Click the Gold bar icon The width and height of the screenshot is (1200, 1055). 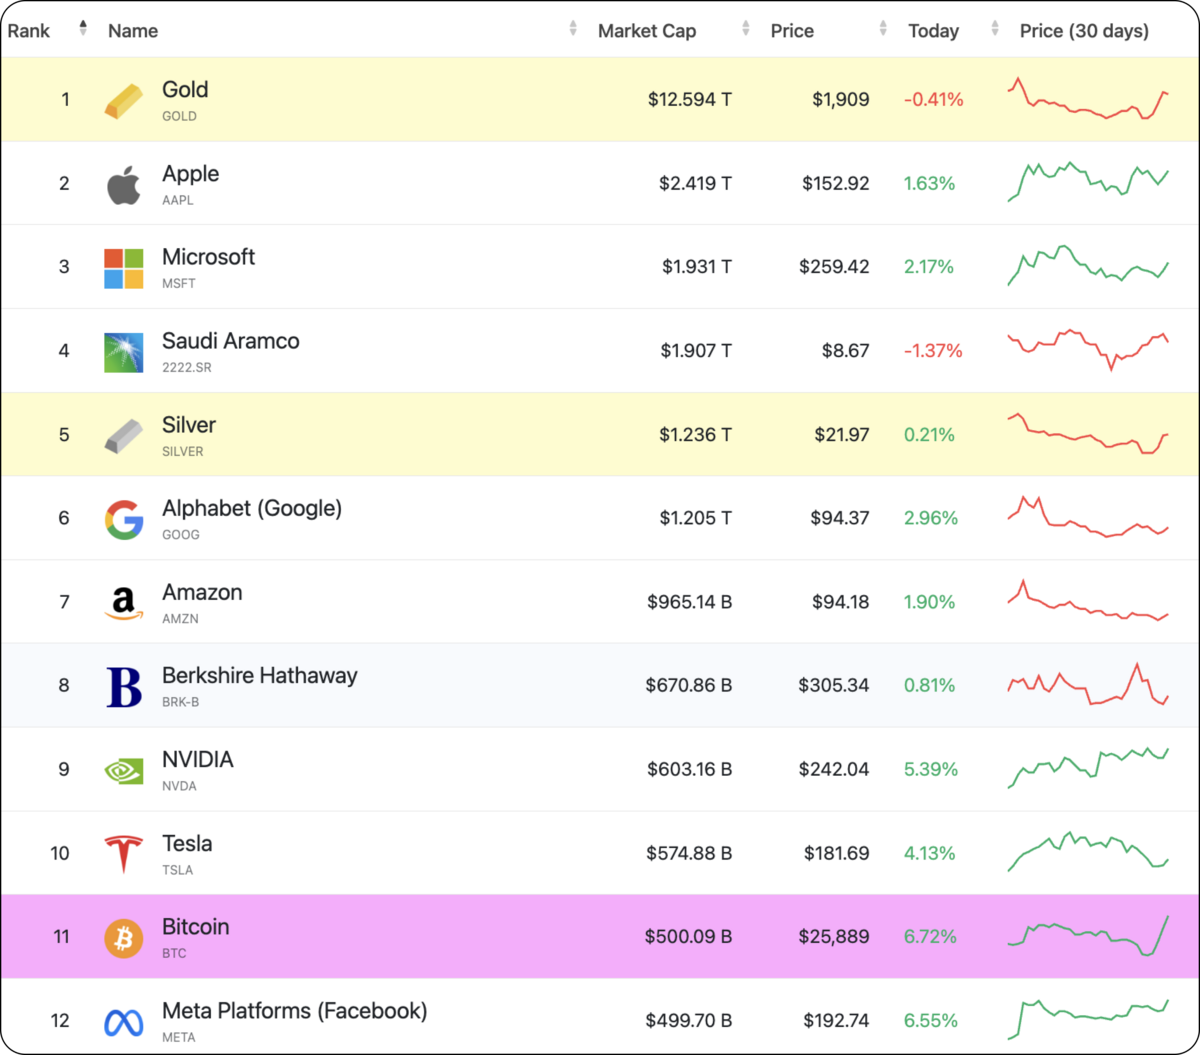tap(124, 100)
